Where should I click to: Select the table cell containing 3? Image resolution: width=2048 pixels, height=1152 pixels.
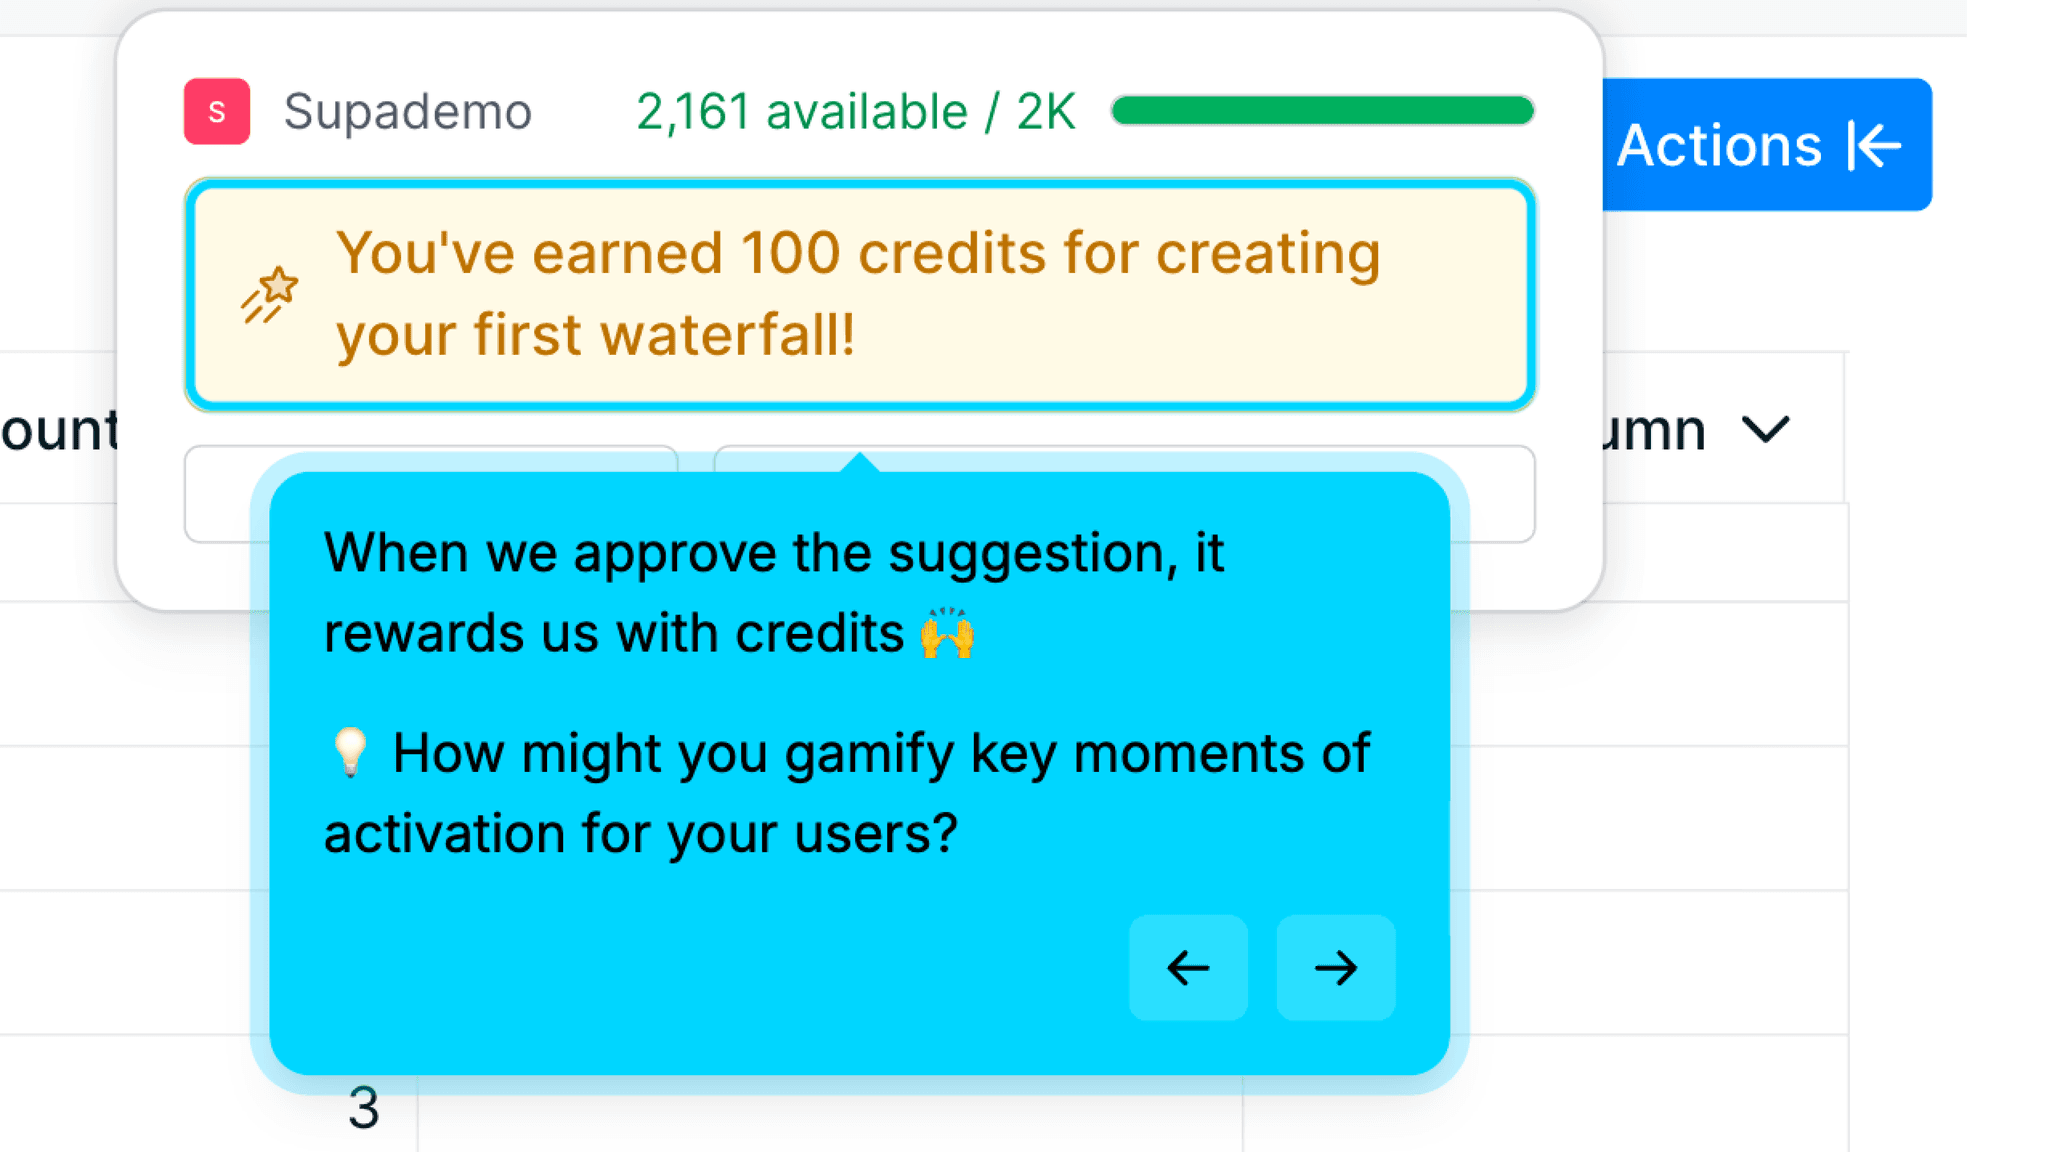pyautogui.click(x=364, y=1105)
